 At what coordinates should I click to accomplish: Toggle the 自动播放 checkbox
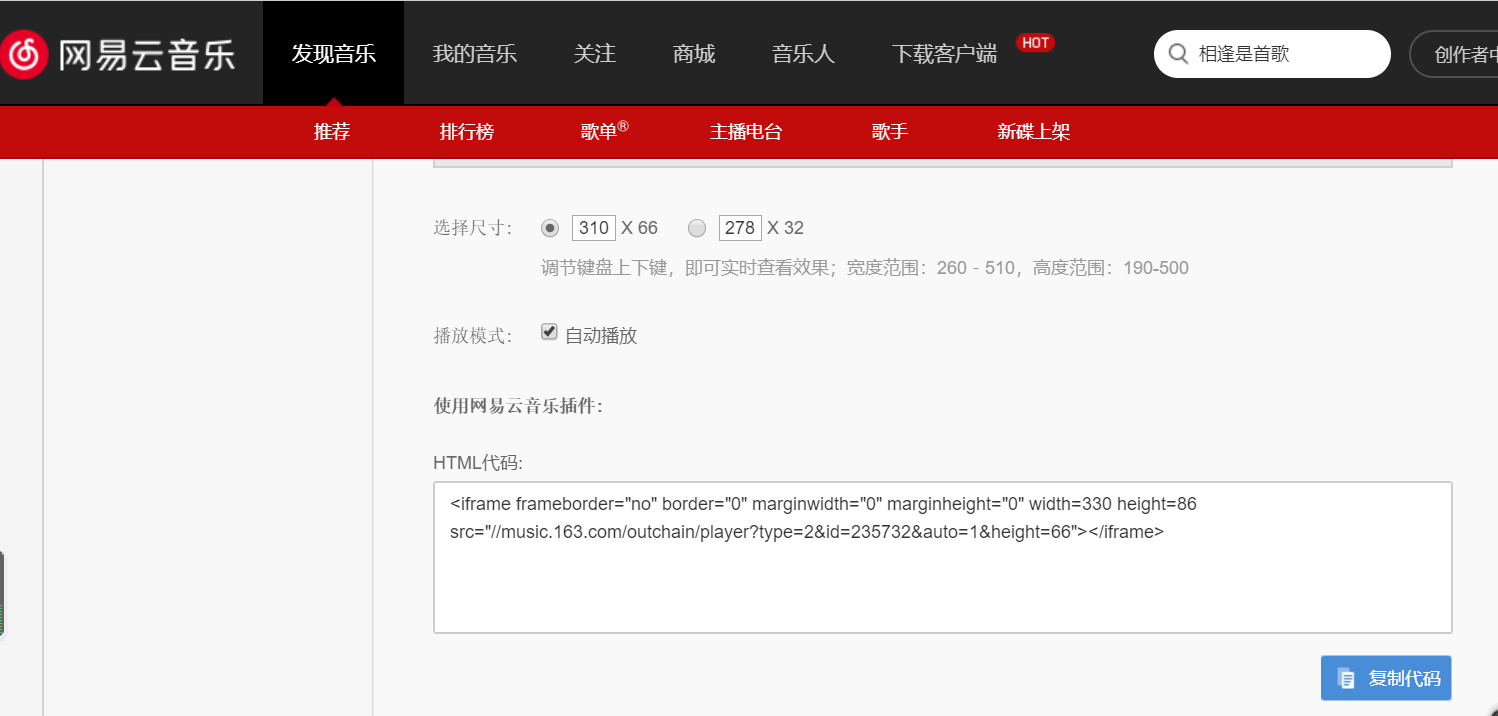549,332
